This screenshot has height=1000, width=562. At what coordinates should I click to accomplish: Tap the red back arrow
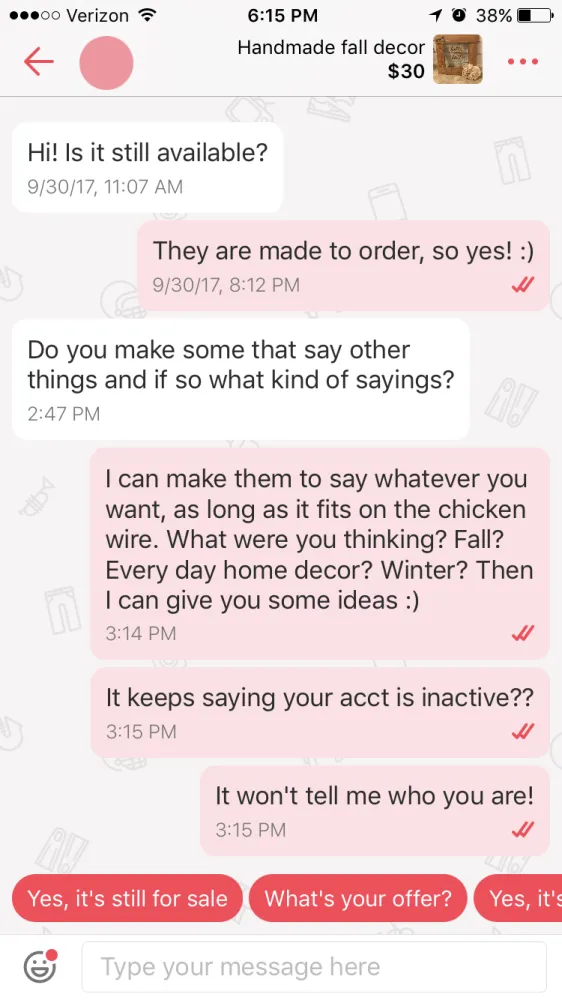38,62
